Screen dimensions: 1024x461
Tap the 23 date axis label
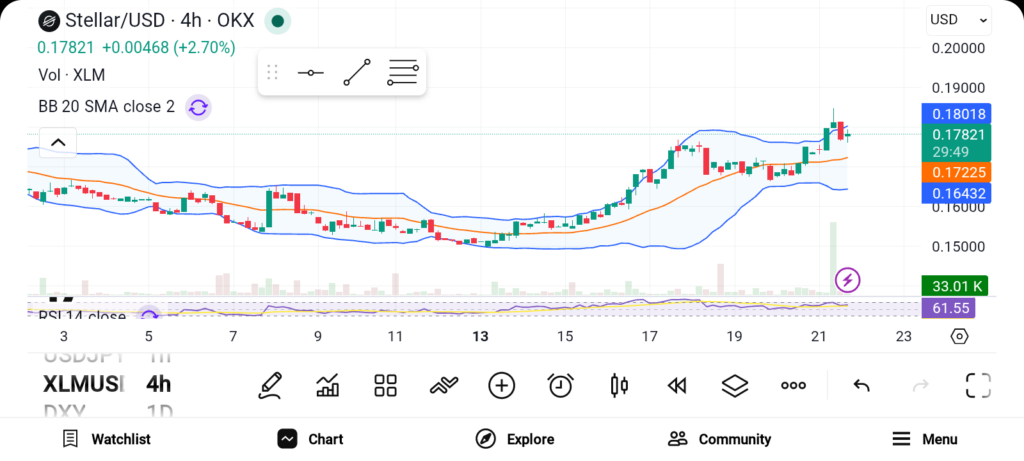903,337
